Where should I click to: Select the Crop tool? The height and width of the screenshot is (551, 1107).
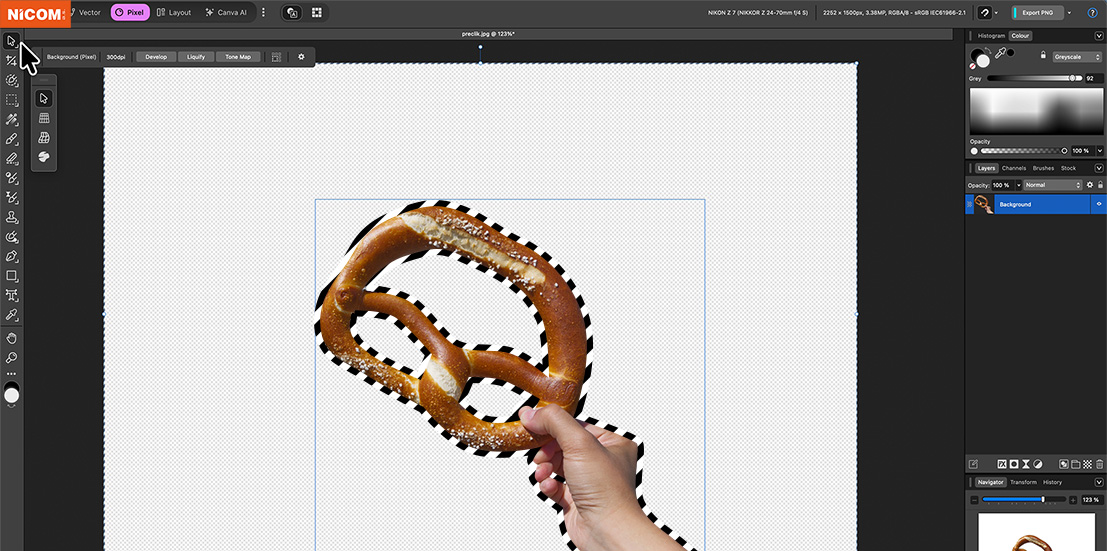[11, 61]
